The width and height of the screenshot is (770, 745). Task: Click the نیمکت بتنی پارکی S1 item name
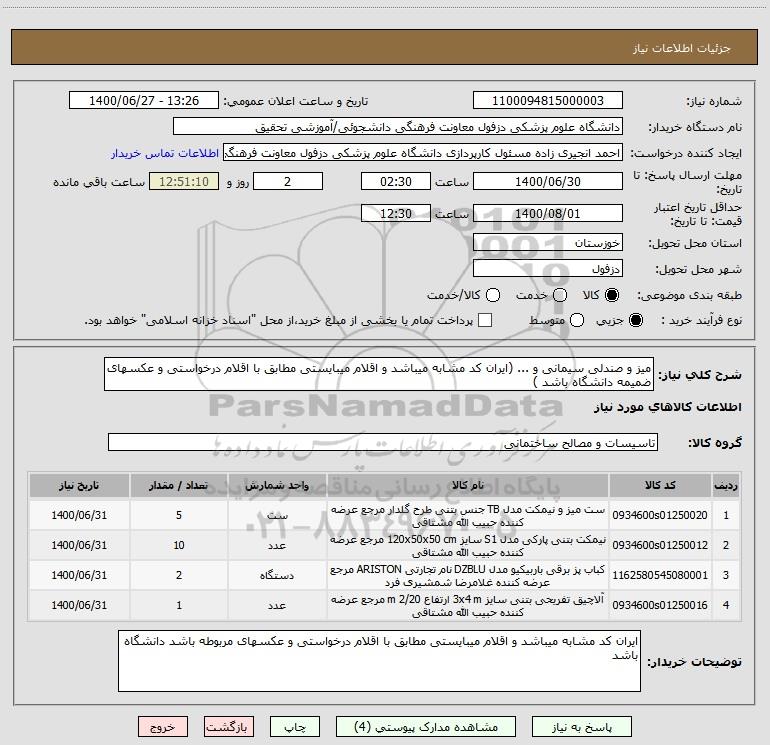(x=468, y=545)
